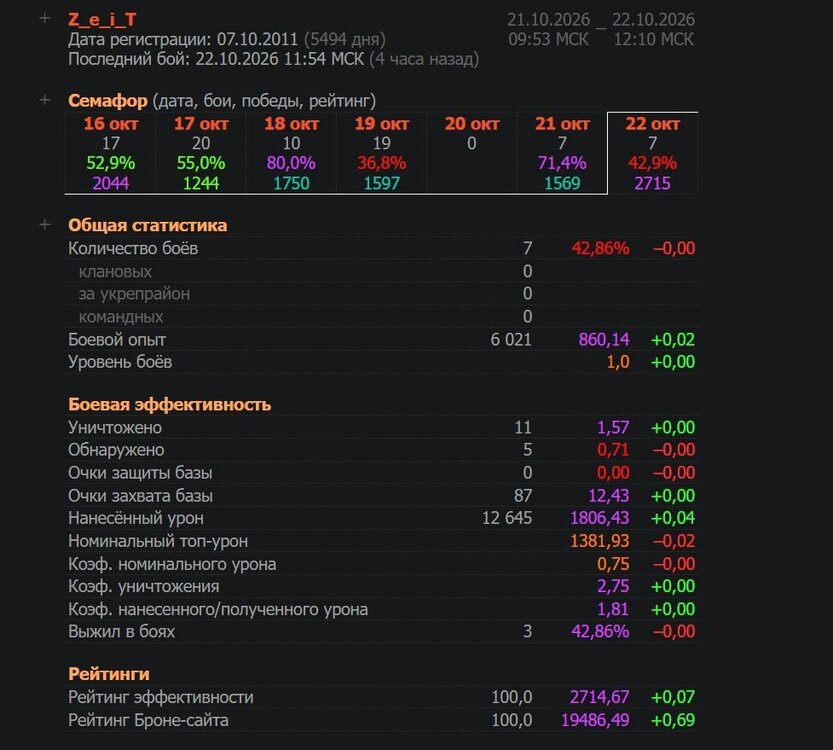Click the Боевая эффективность heading

tap(169, 404)
